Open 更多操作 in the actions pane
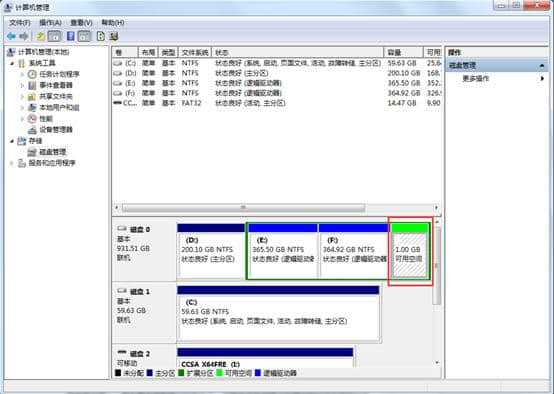 tap(476, 78)
